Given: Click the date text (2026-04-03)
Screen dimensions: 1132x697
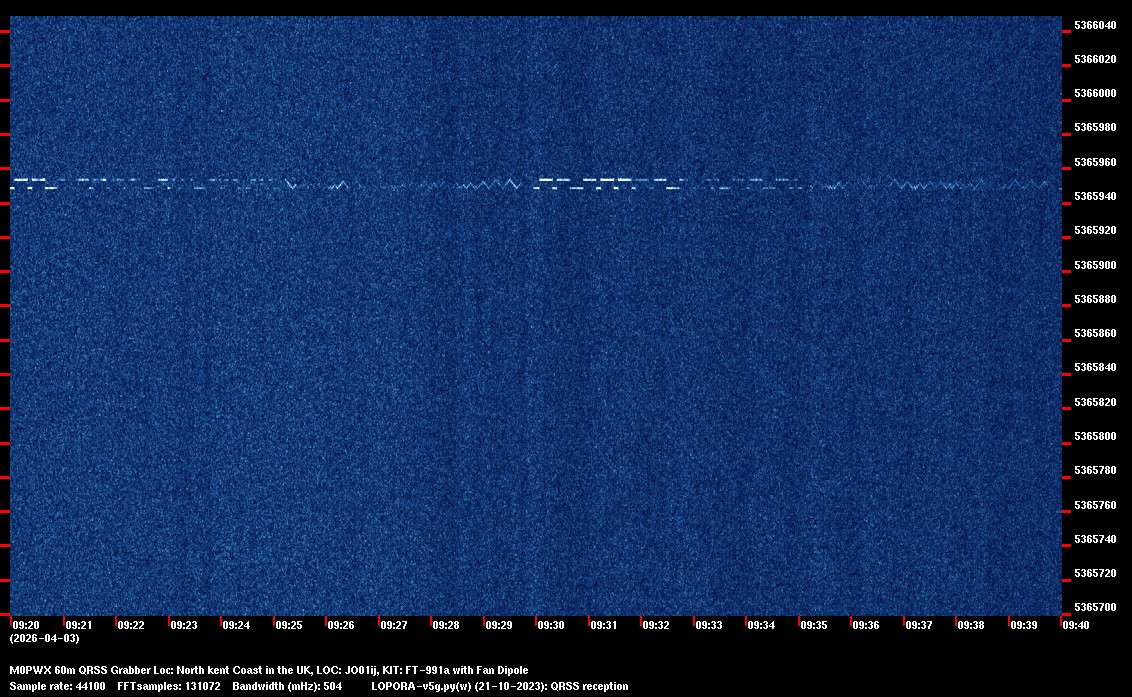Looking at the screenshot, I should point(44,638).
